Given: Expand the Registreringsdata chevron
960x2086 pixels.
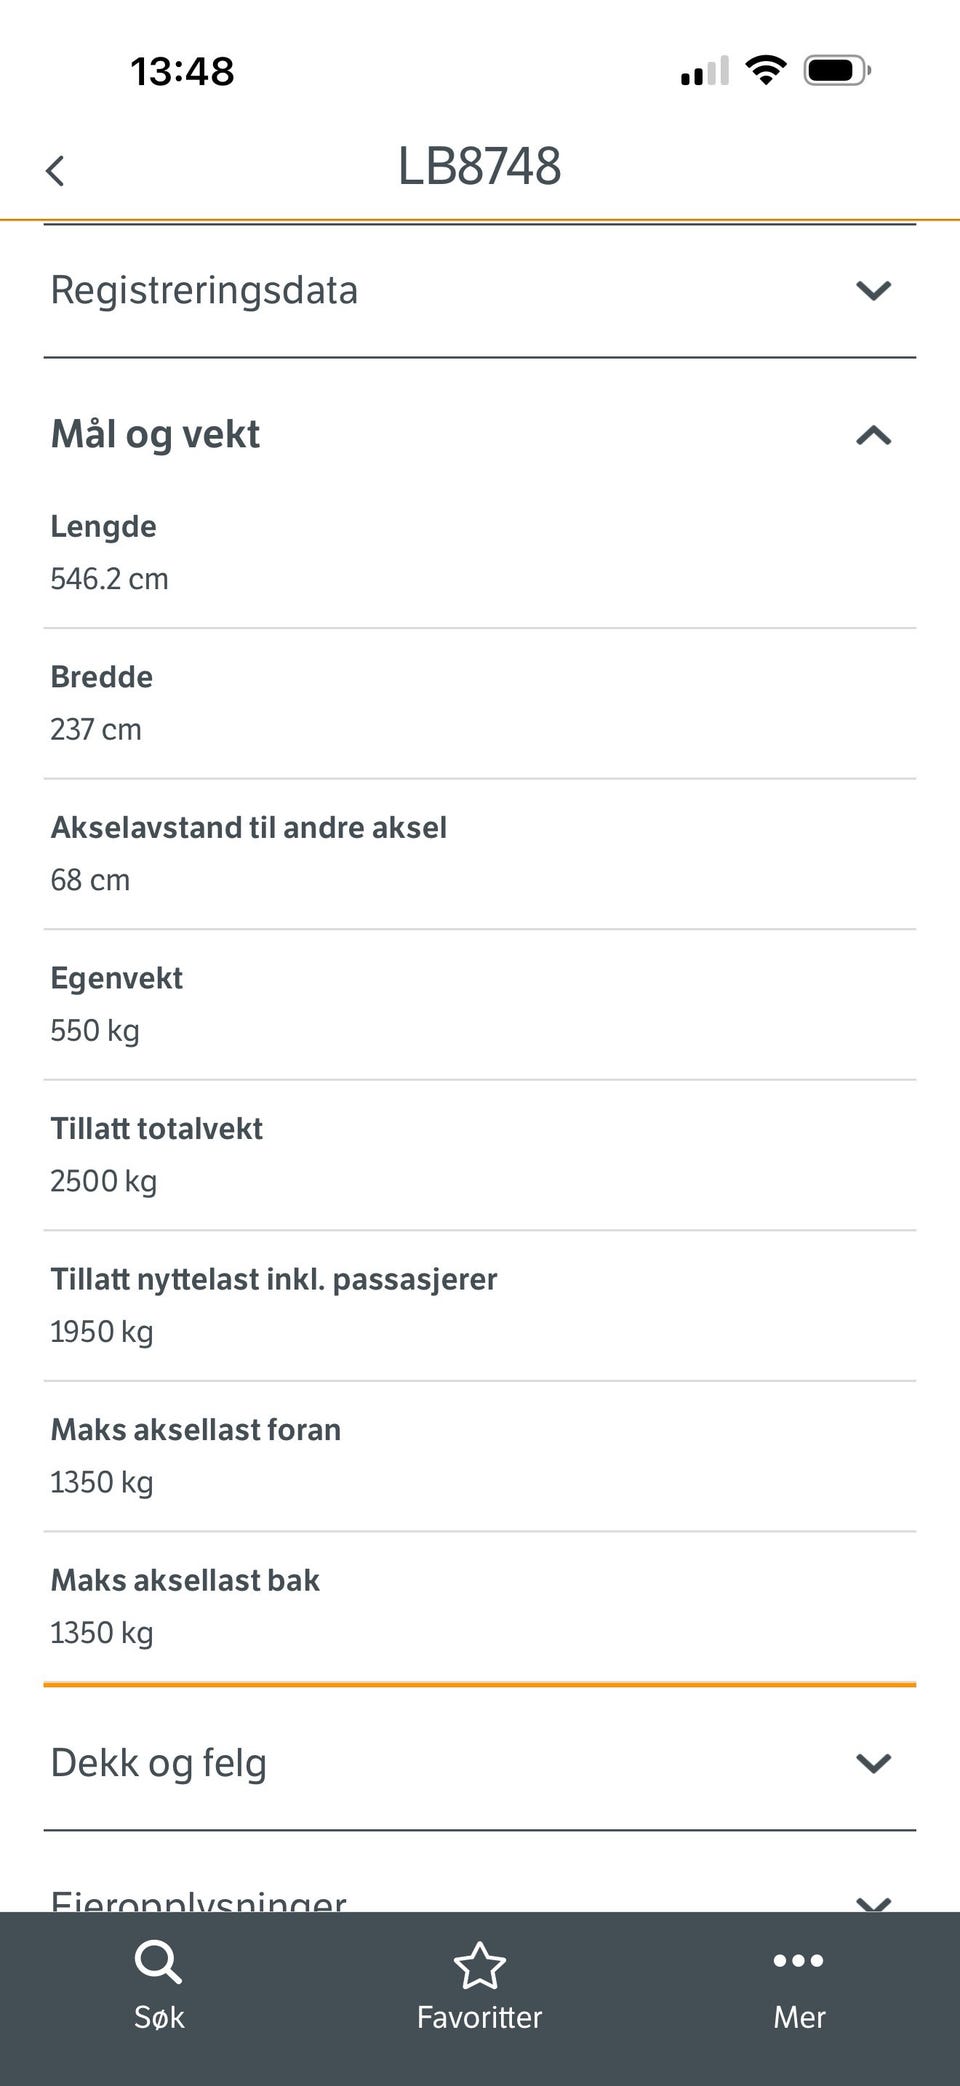Looking at the screenshot, I should click(874, 290).
